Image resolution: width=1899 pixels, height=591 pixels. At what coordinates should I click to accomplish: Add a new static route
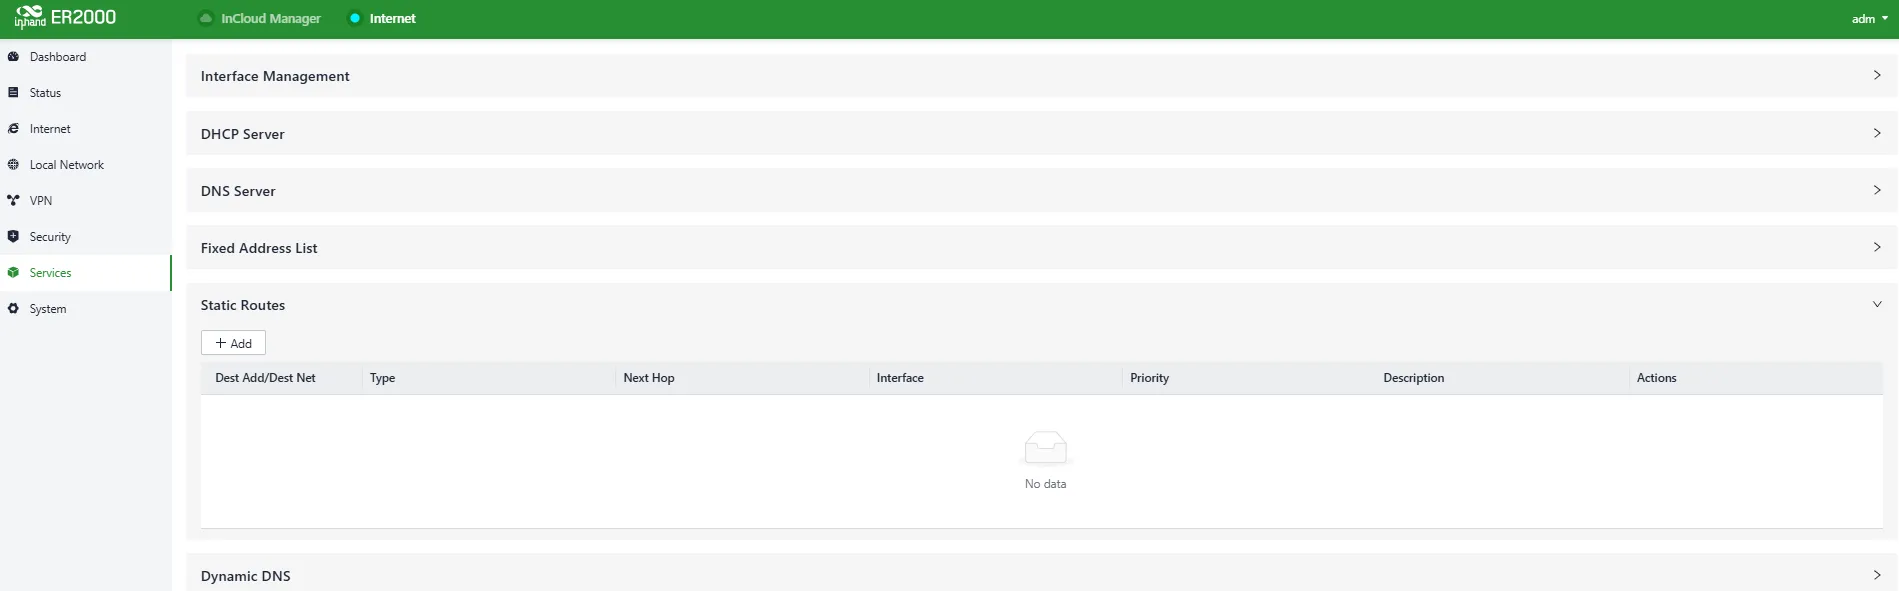point(233,343)
